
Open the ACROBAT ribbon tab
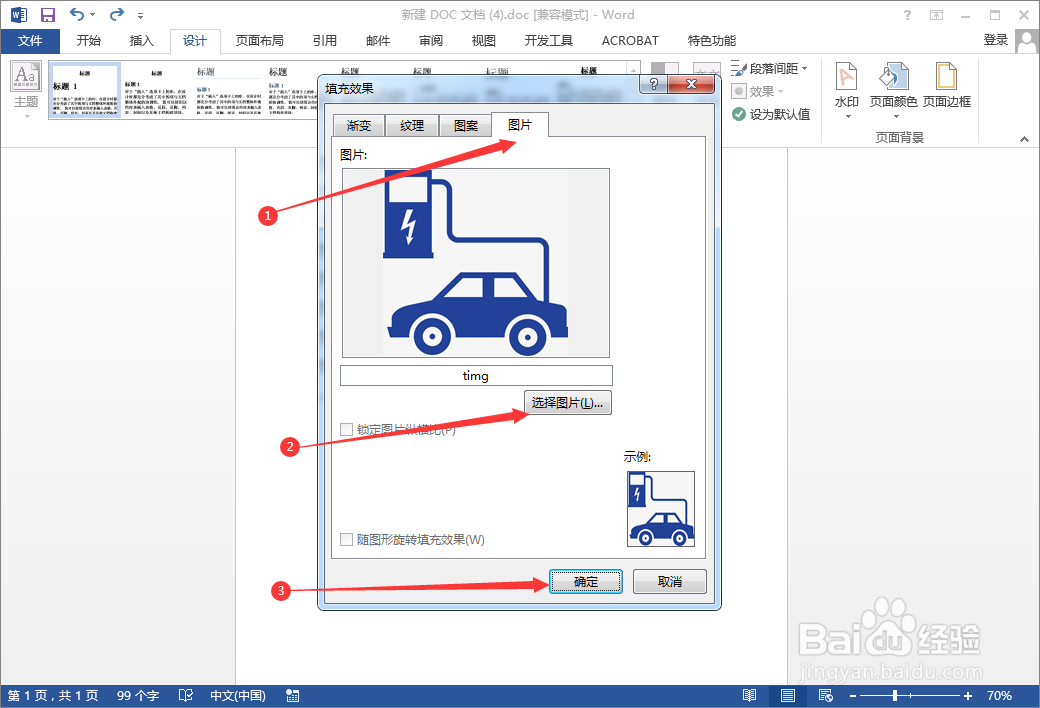tap(629, 40)
